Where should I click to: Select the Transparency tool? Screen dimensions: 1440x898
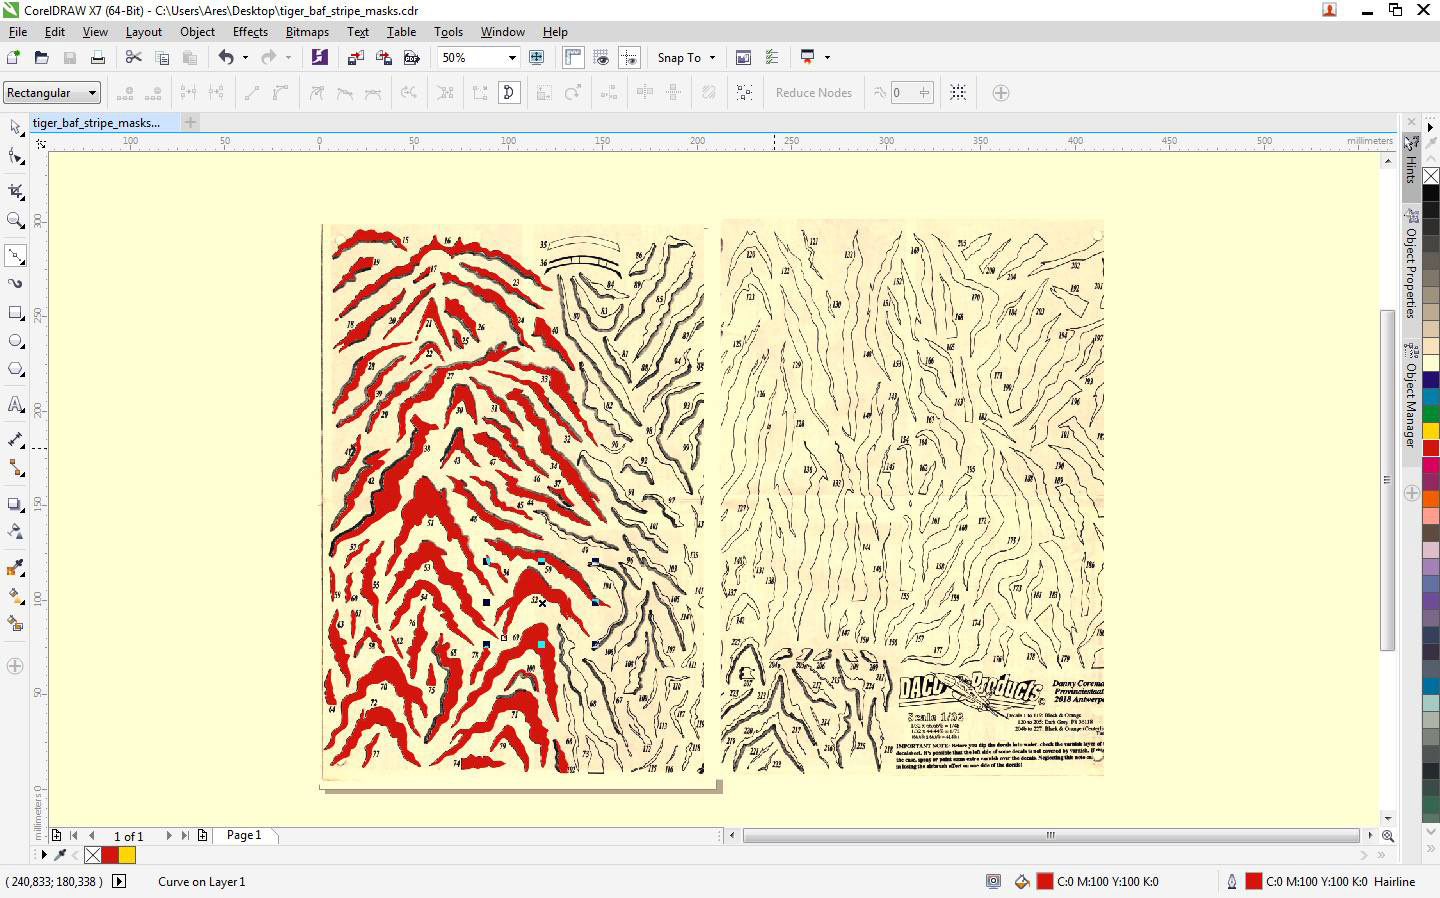(x=15, y=532)
